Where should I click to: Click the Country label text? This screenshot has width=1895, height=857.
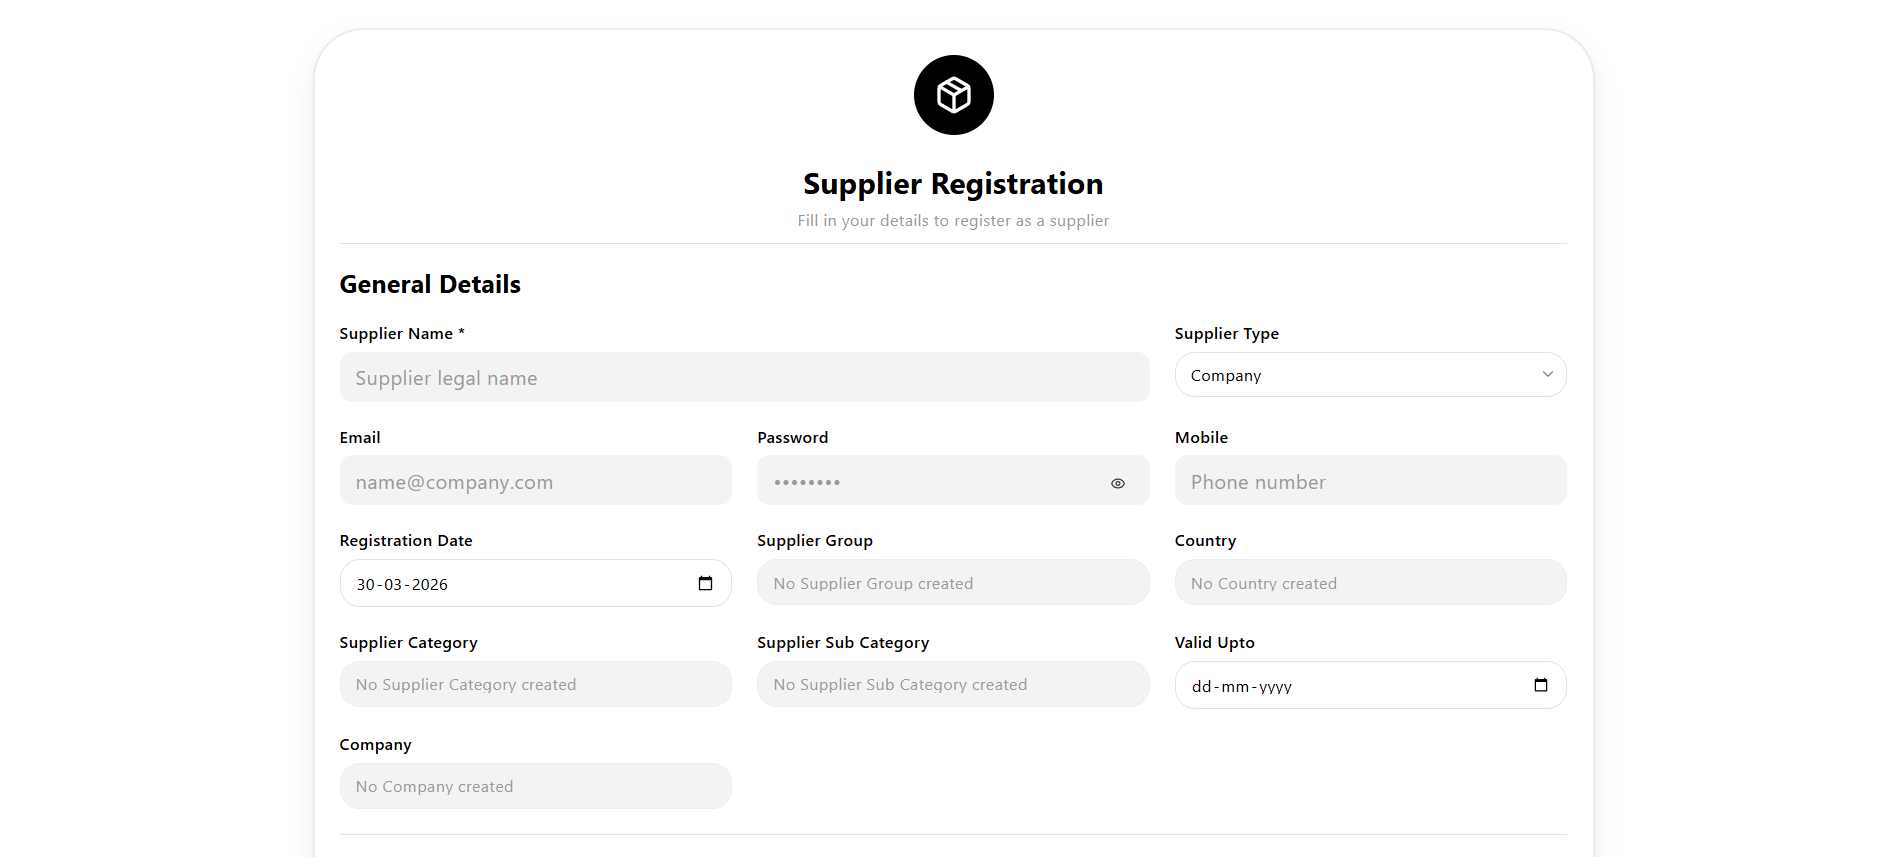pyautogui.click(x=1205, y=541)
